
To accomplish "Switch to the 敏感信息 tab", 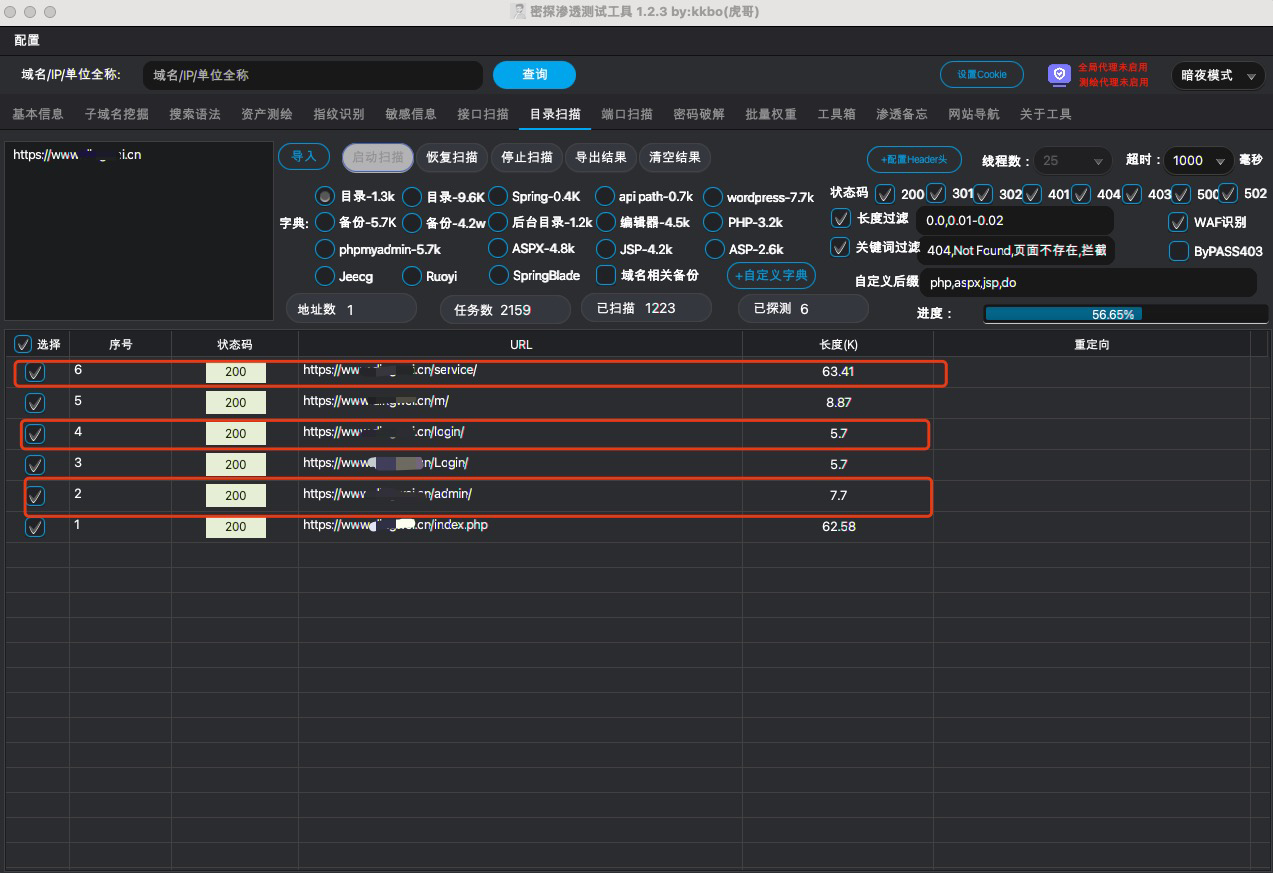I will click(411, 114).
